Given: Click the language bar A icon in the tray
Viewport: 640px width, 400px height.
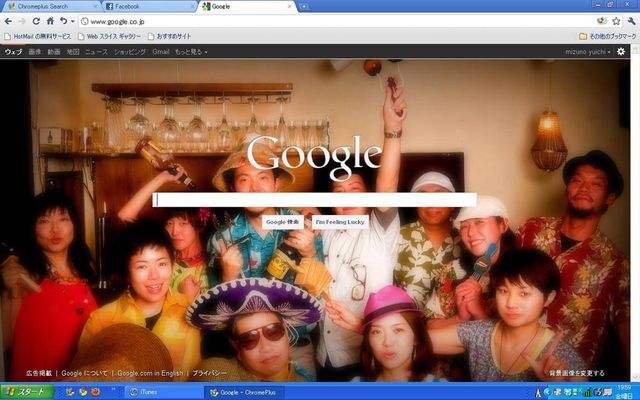Looking at the screenshot, I should [538, 393].
